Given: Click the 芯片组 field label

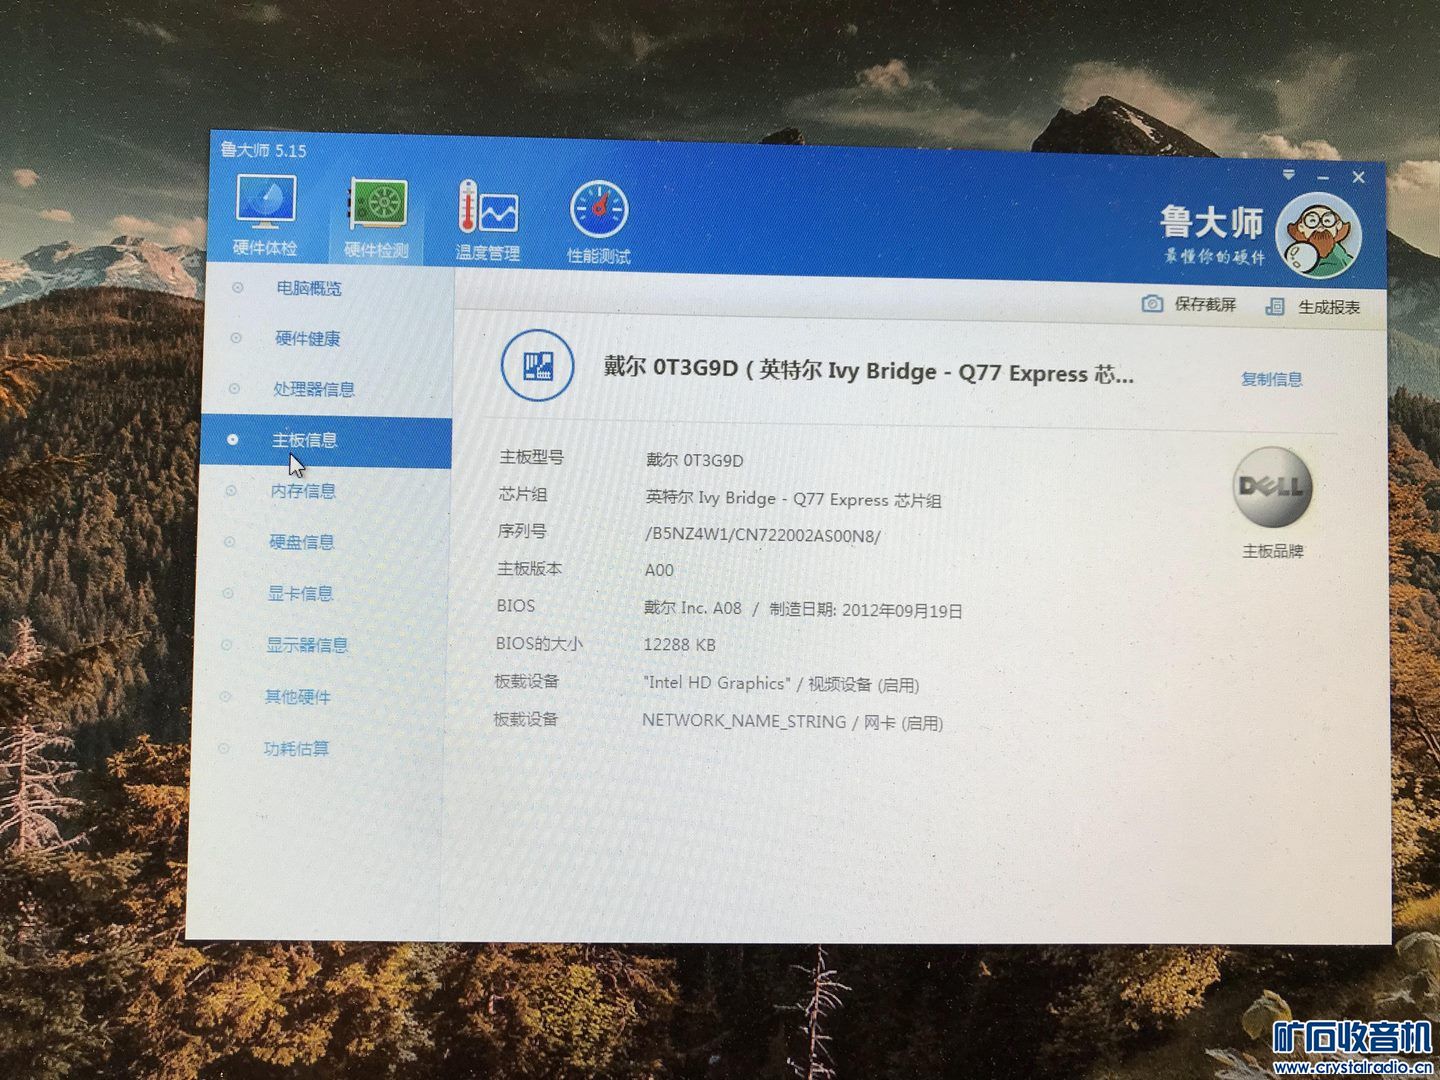Looking at the screenshot, I should point(523,494).
